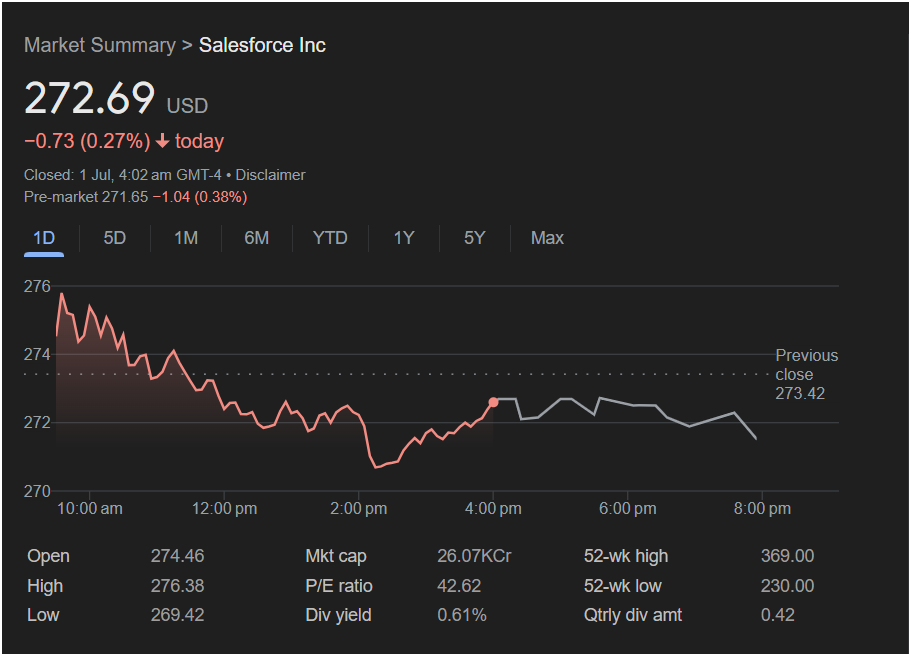Viewport: 911px width, 656px height.
Task: Click the Mkt cap label
Action: click(336, 556)
